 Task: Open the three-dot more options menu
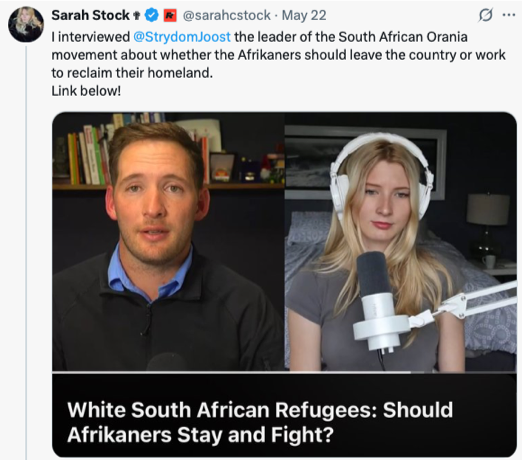point(509,15)
